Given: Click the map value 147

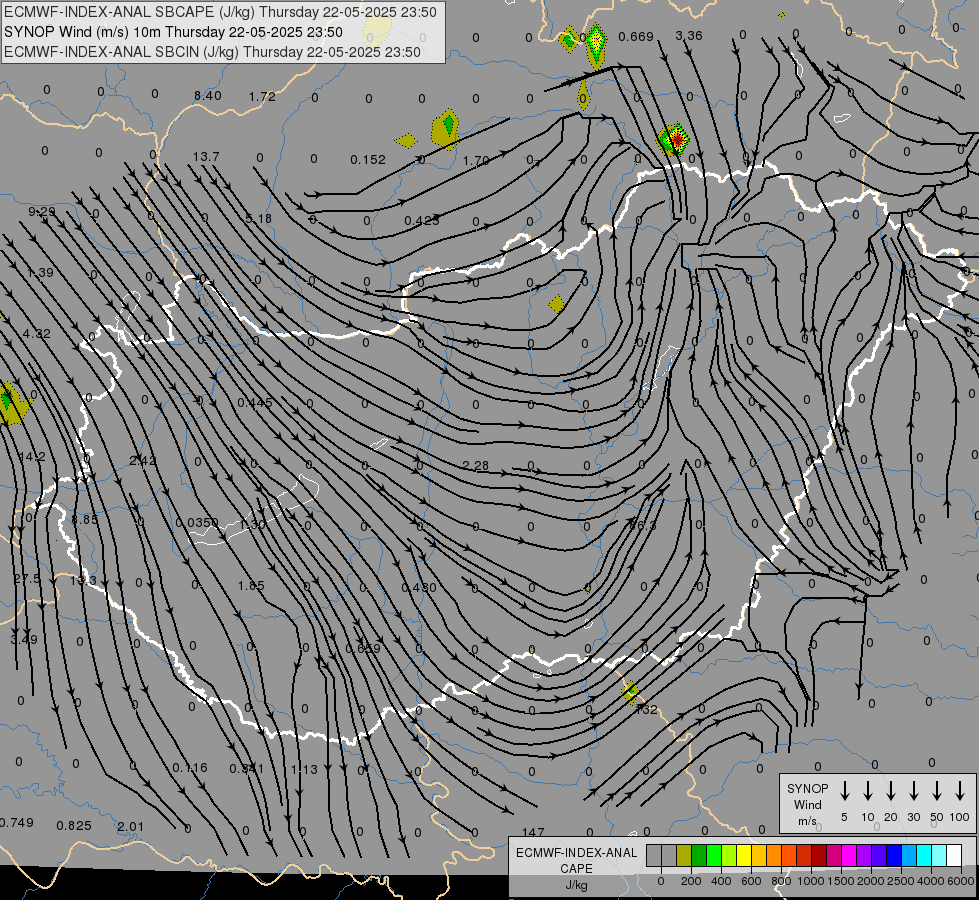Looking at the screenshot, I should coord(533,832).
